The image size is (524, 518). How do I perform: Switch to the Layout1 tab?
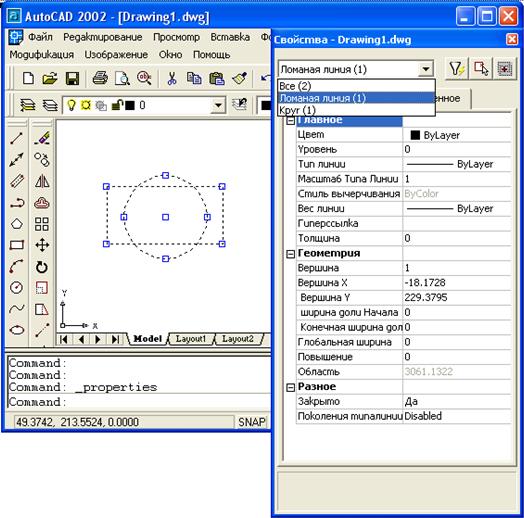(x=190, y=339)
